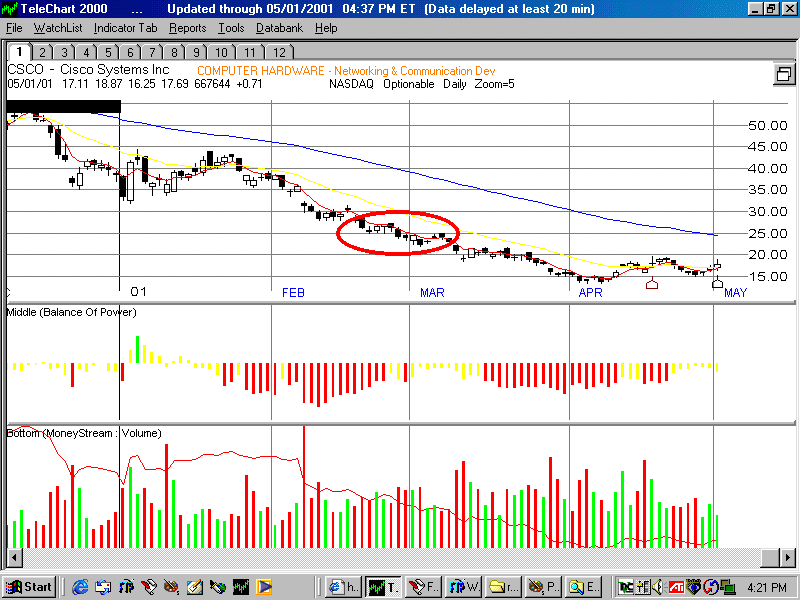
Task: Click the network monitors tray icon
Action: point(727,587)
